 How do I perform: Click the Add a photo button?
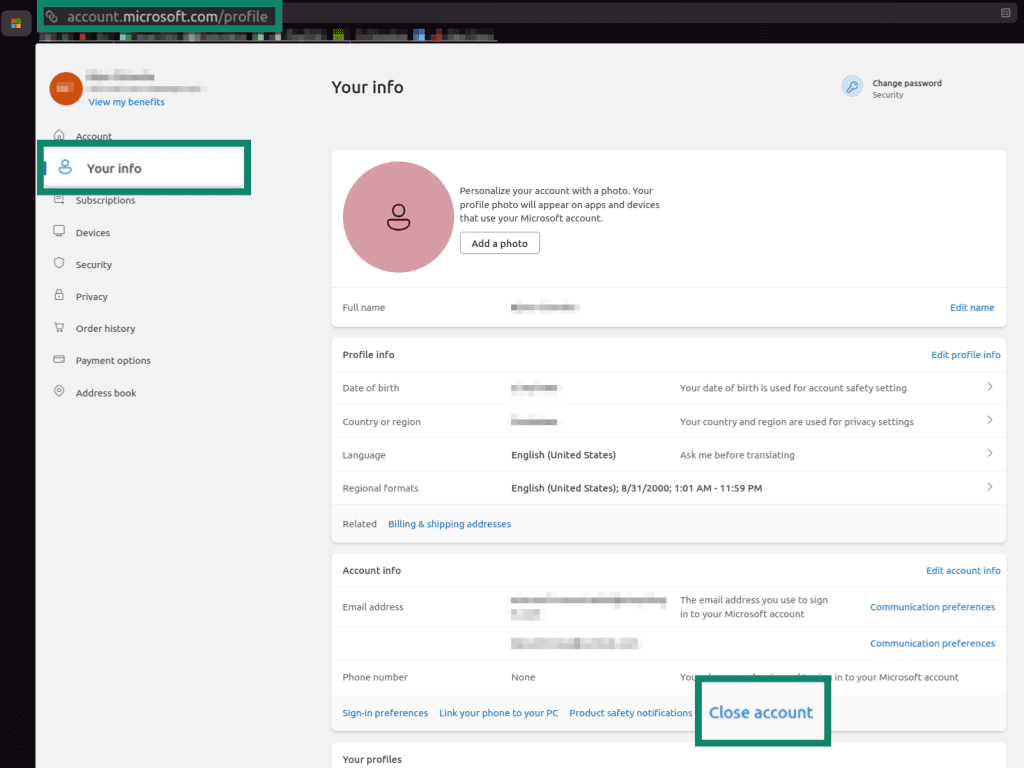(x=500, y=243)
